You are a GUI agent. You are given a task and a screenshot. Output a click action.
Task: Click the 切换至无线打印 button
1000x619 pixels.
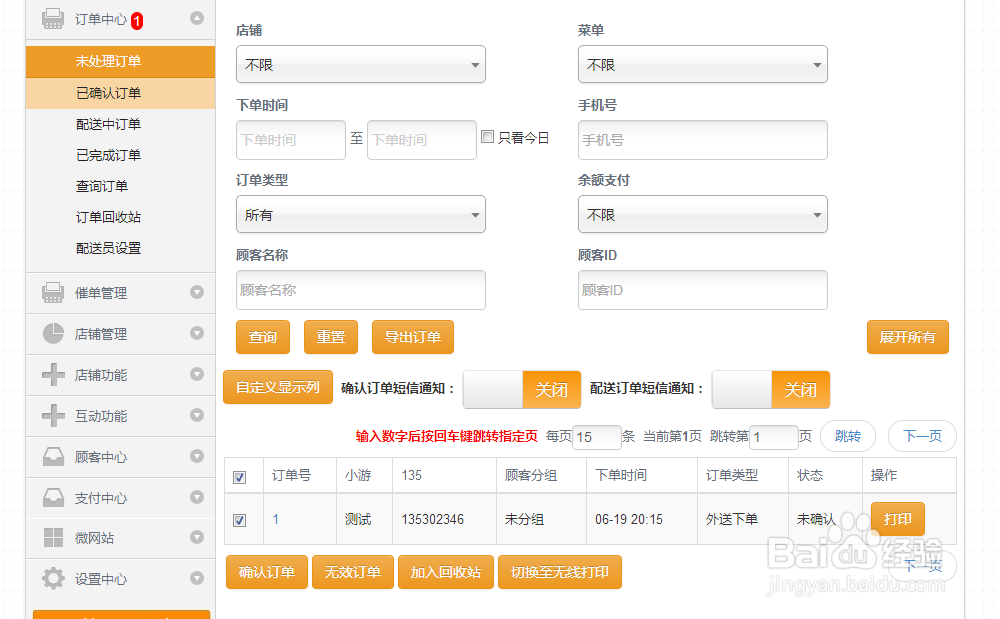coord(559,572)
